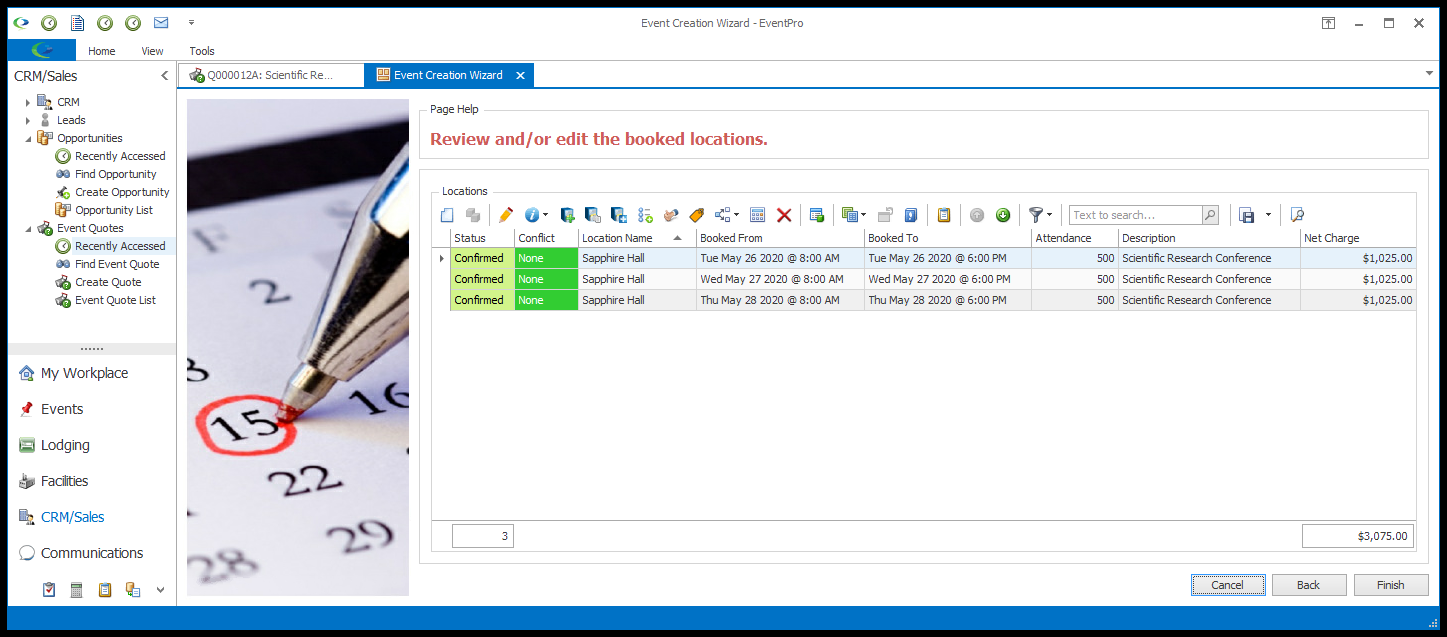Viewport: 1447px width, 637px height.
Task: Open the hierarchy icon dropdown arrow
Action: click(737, 215)
